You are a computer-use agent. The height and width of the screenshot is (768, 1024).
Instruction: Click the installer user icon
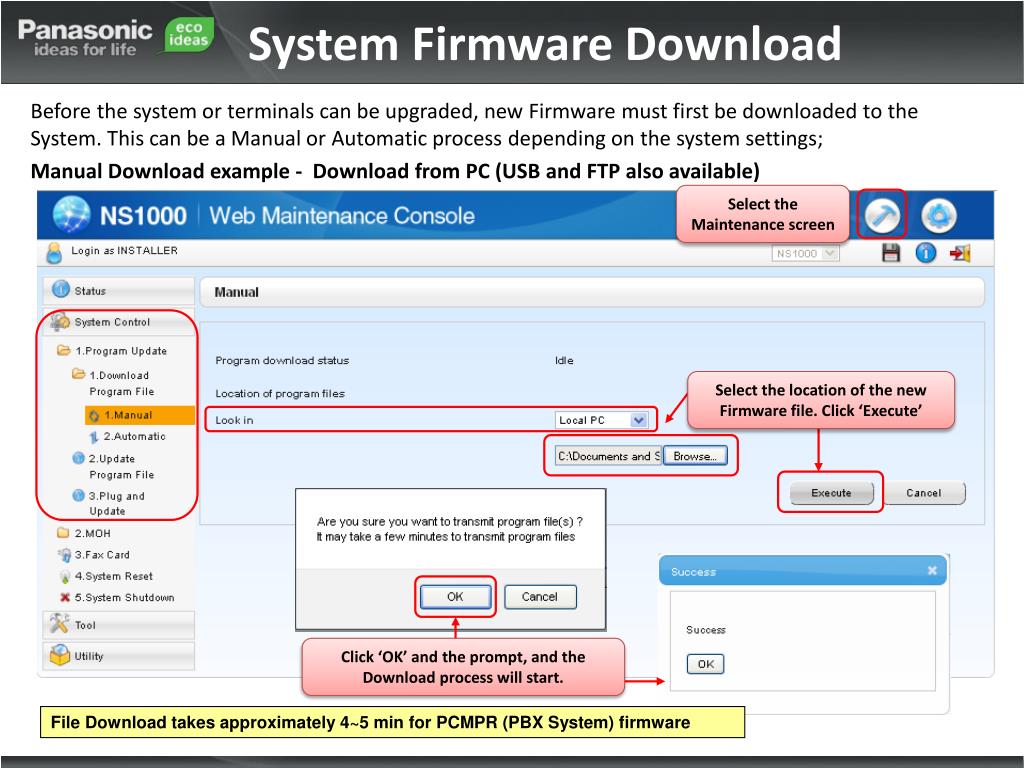55,252
